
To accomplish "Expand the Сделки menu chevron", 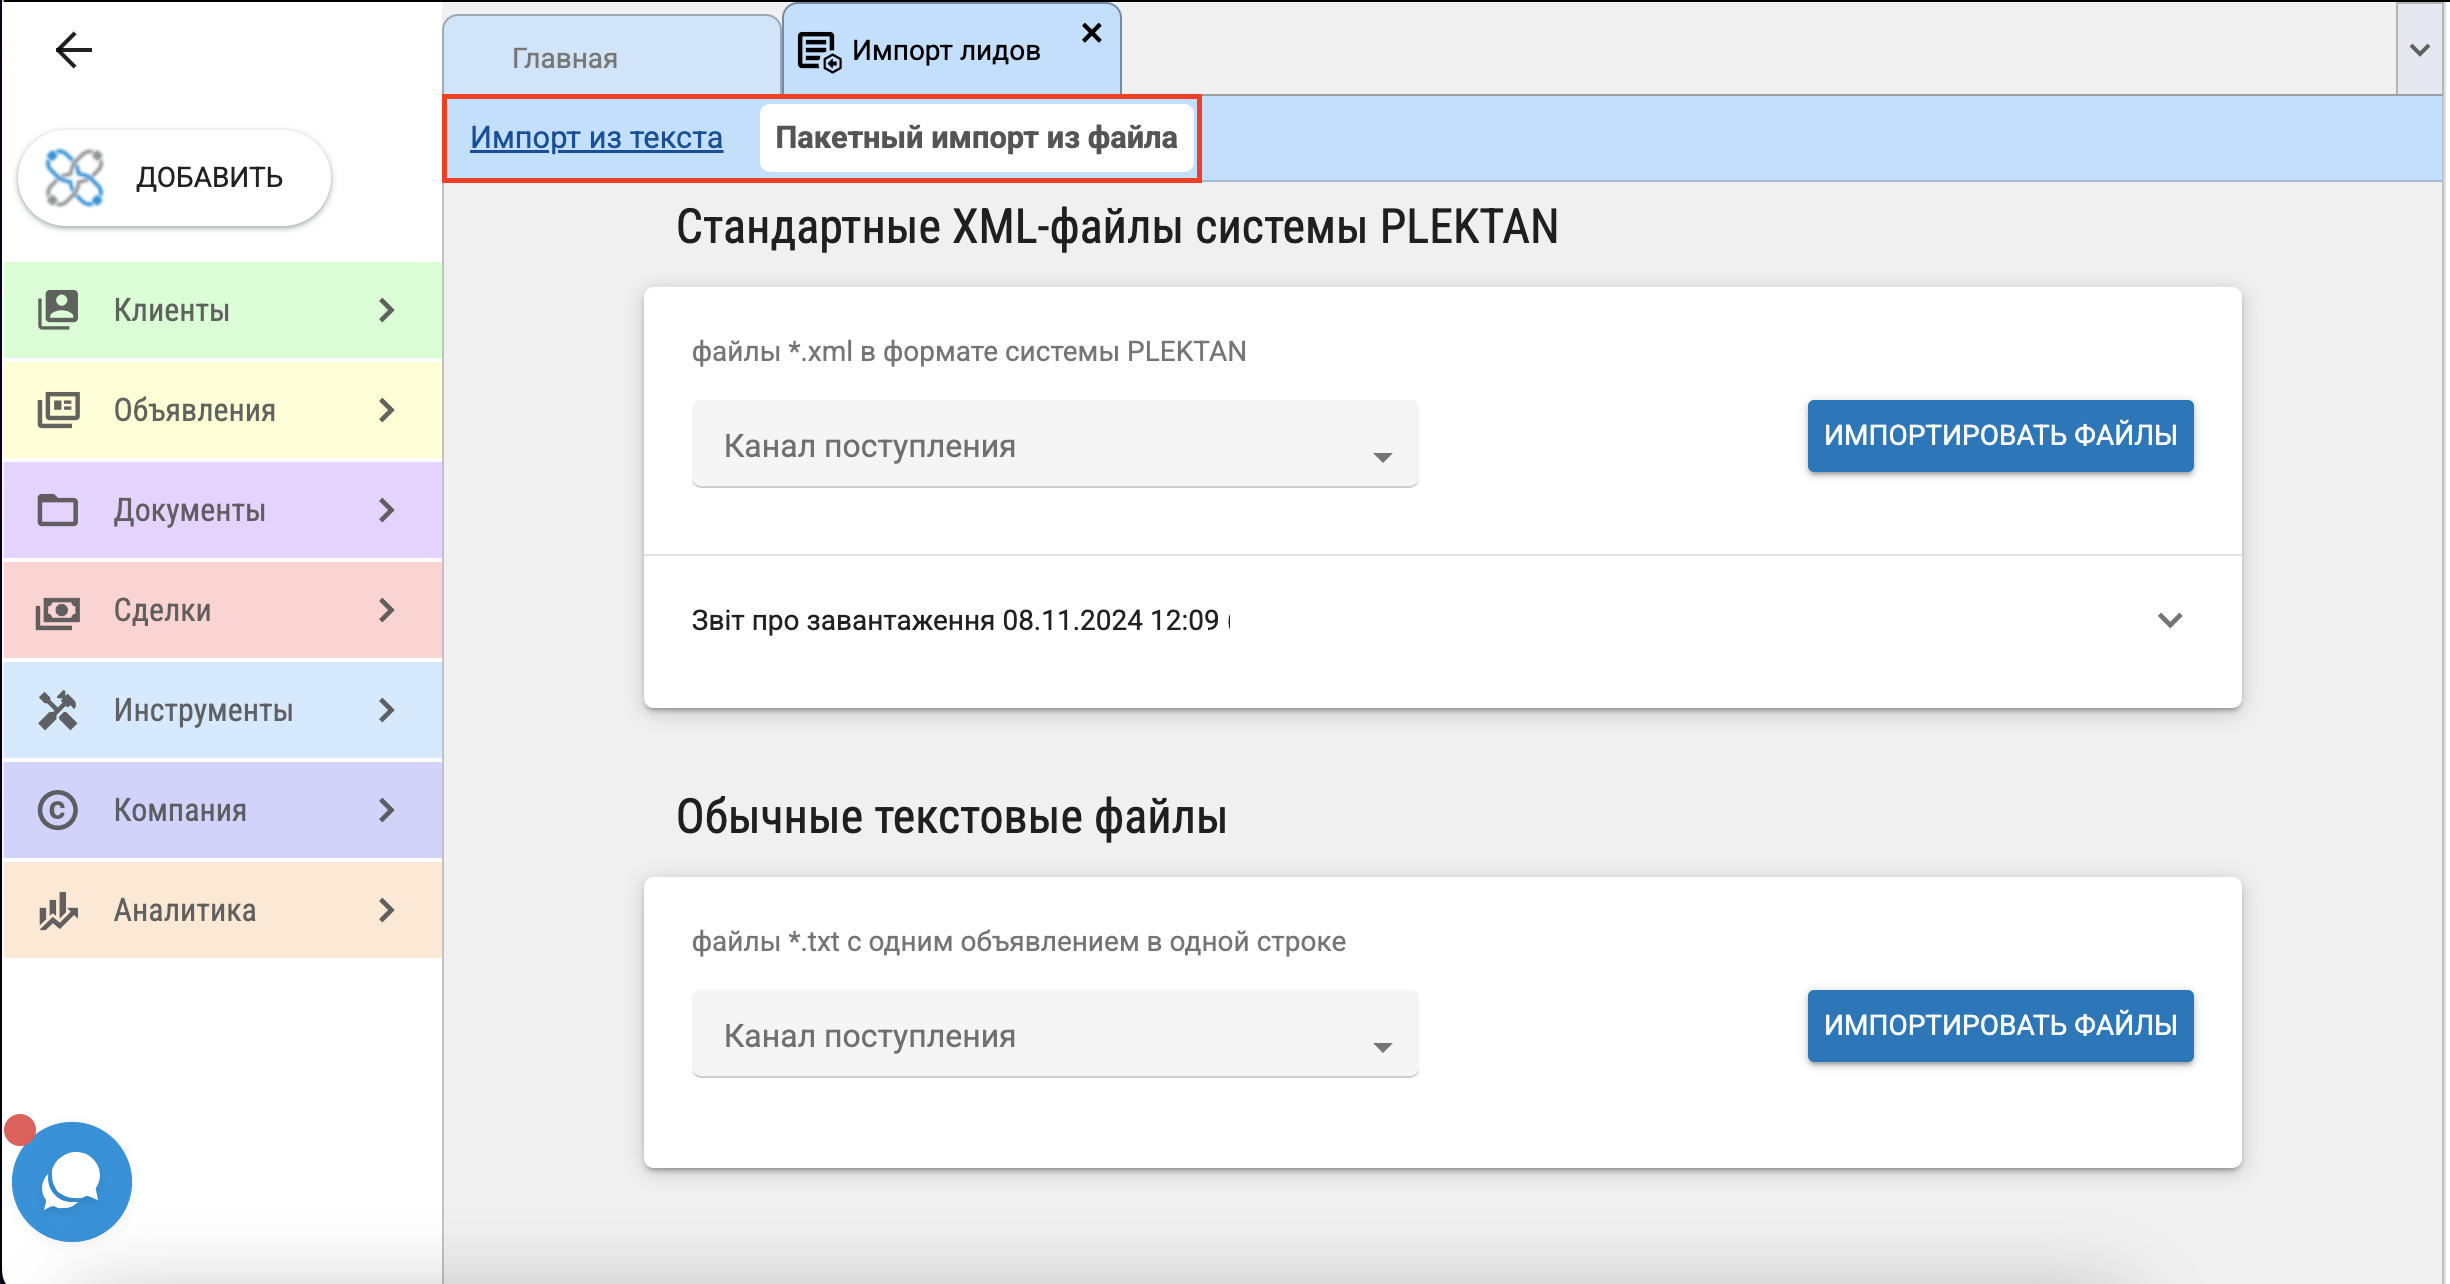I will (x=387, y=610).
